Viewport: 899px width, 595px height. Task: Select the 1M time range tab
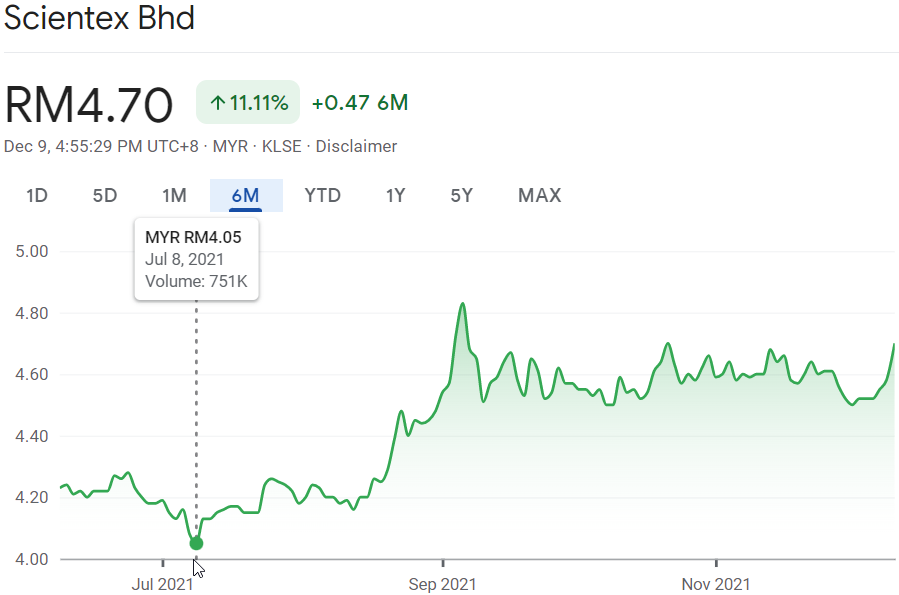click(x=174, y=195)
